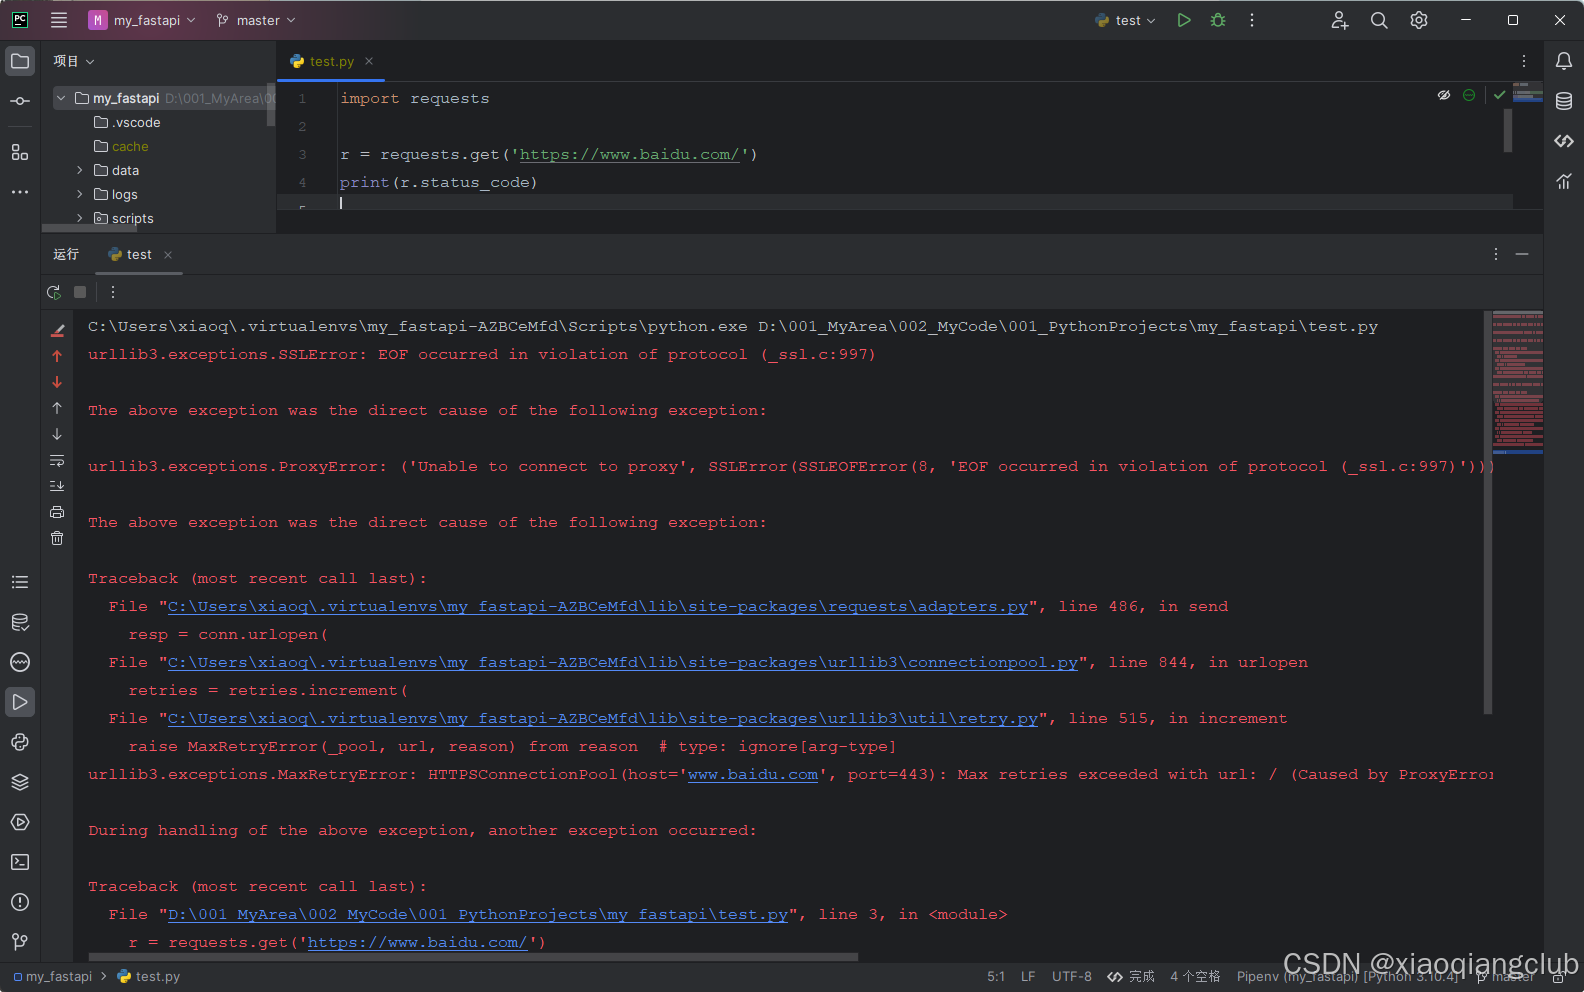1584x992 pixels.
Task: Open the Commit tool window
Action: point(20,101)
